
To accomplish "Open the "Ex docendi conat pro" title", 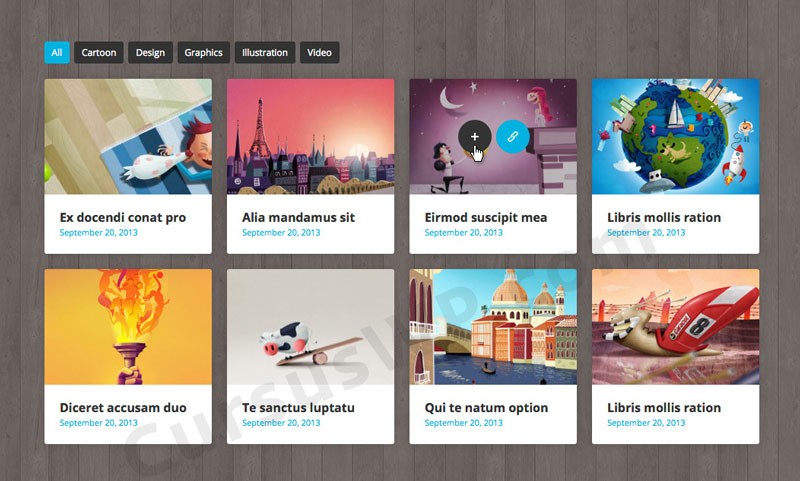I will click(x=123, y=217).
